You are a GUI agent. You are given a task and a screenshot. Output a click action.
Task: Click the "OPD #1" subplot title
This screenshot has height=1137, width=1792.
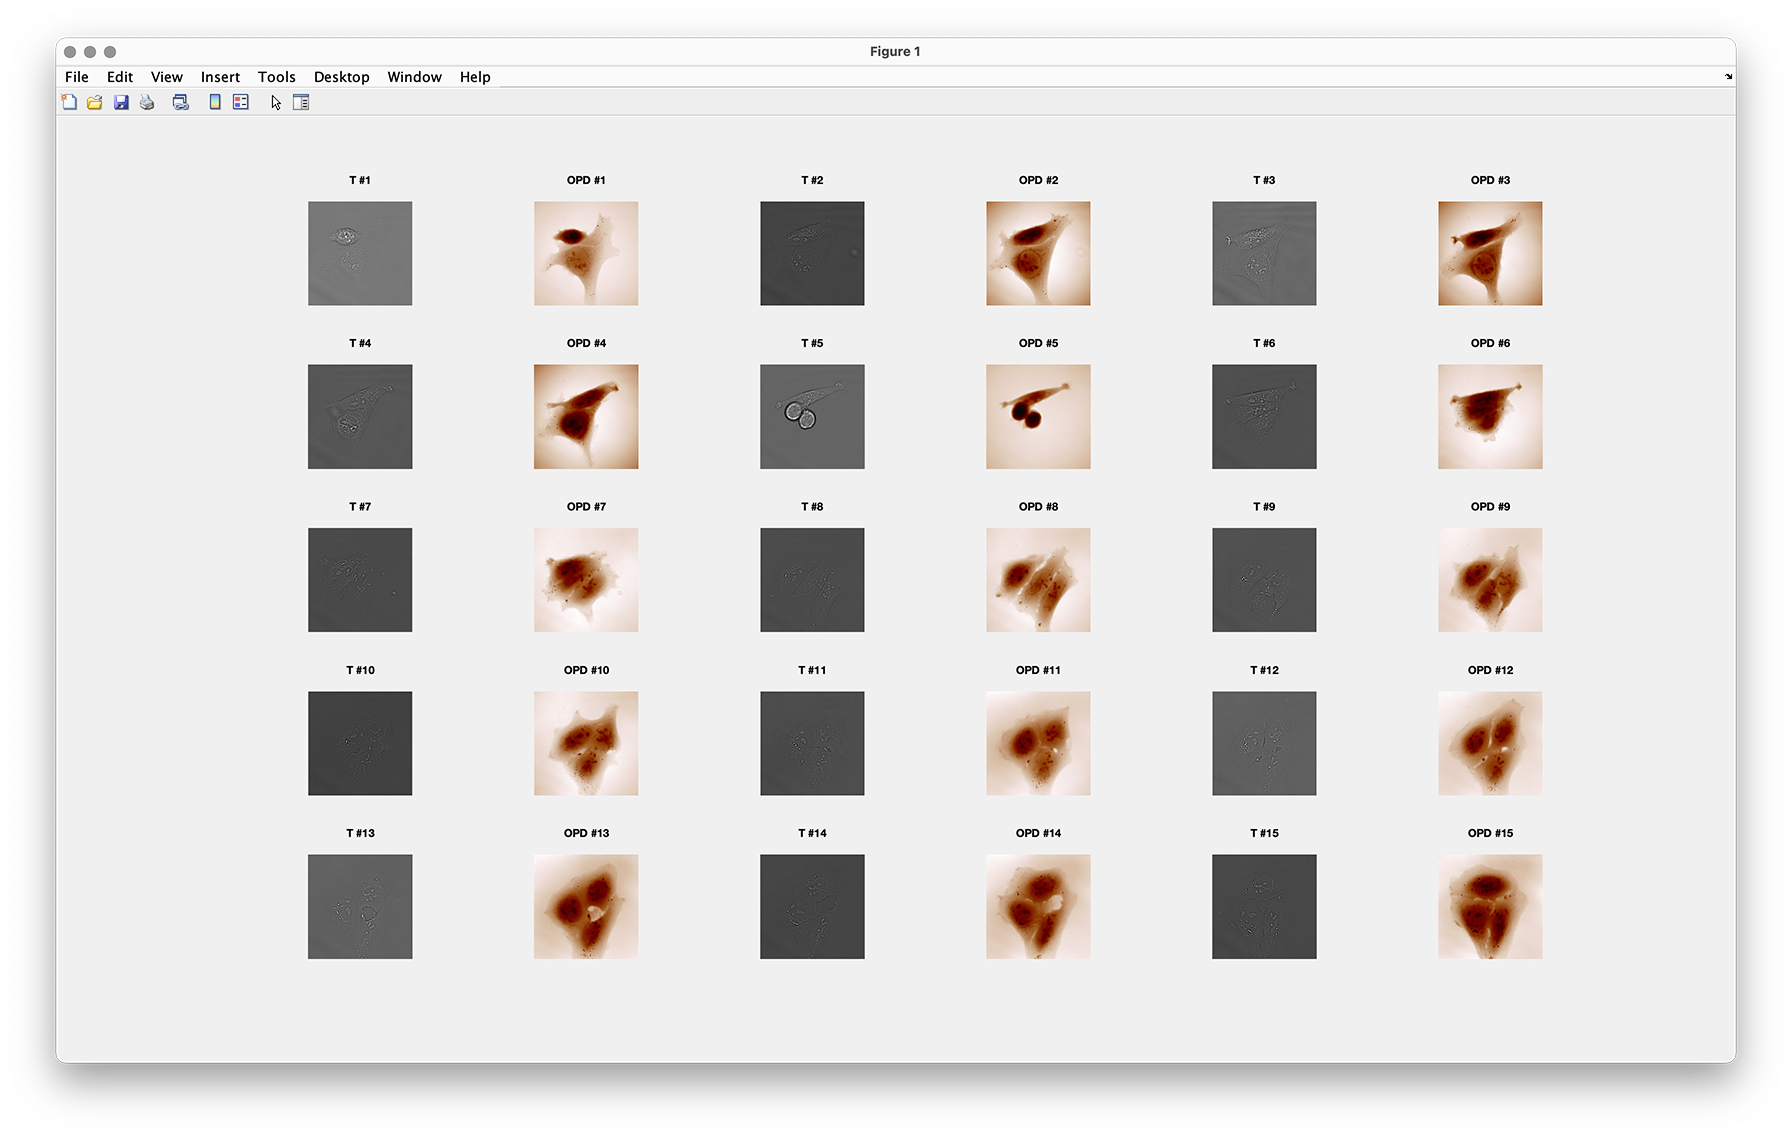(x=586, y=180)
